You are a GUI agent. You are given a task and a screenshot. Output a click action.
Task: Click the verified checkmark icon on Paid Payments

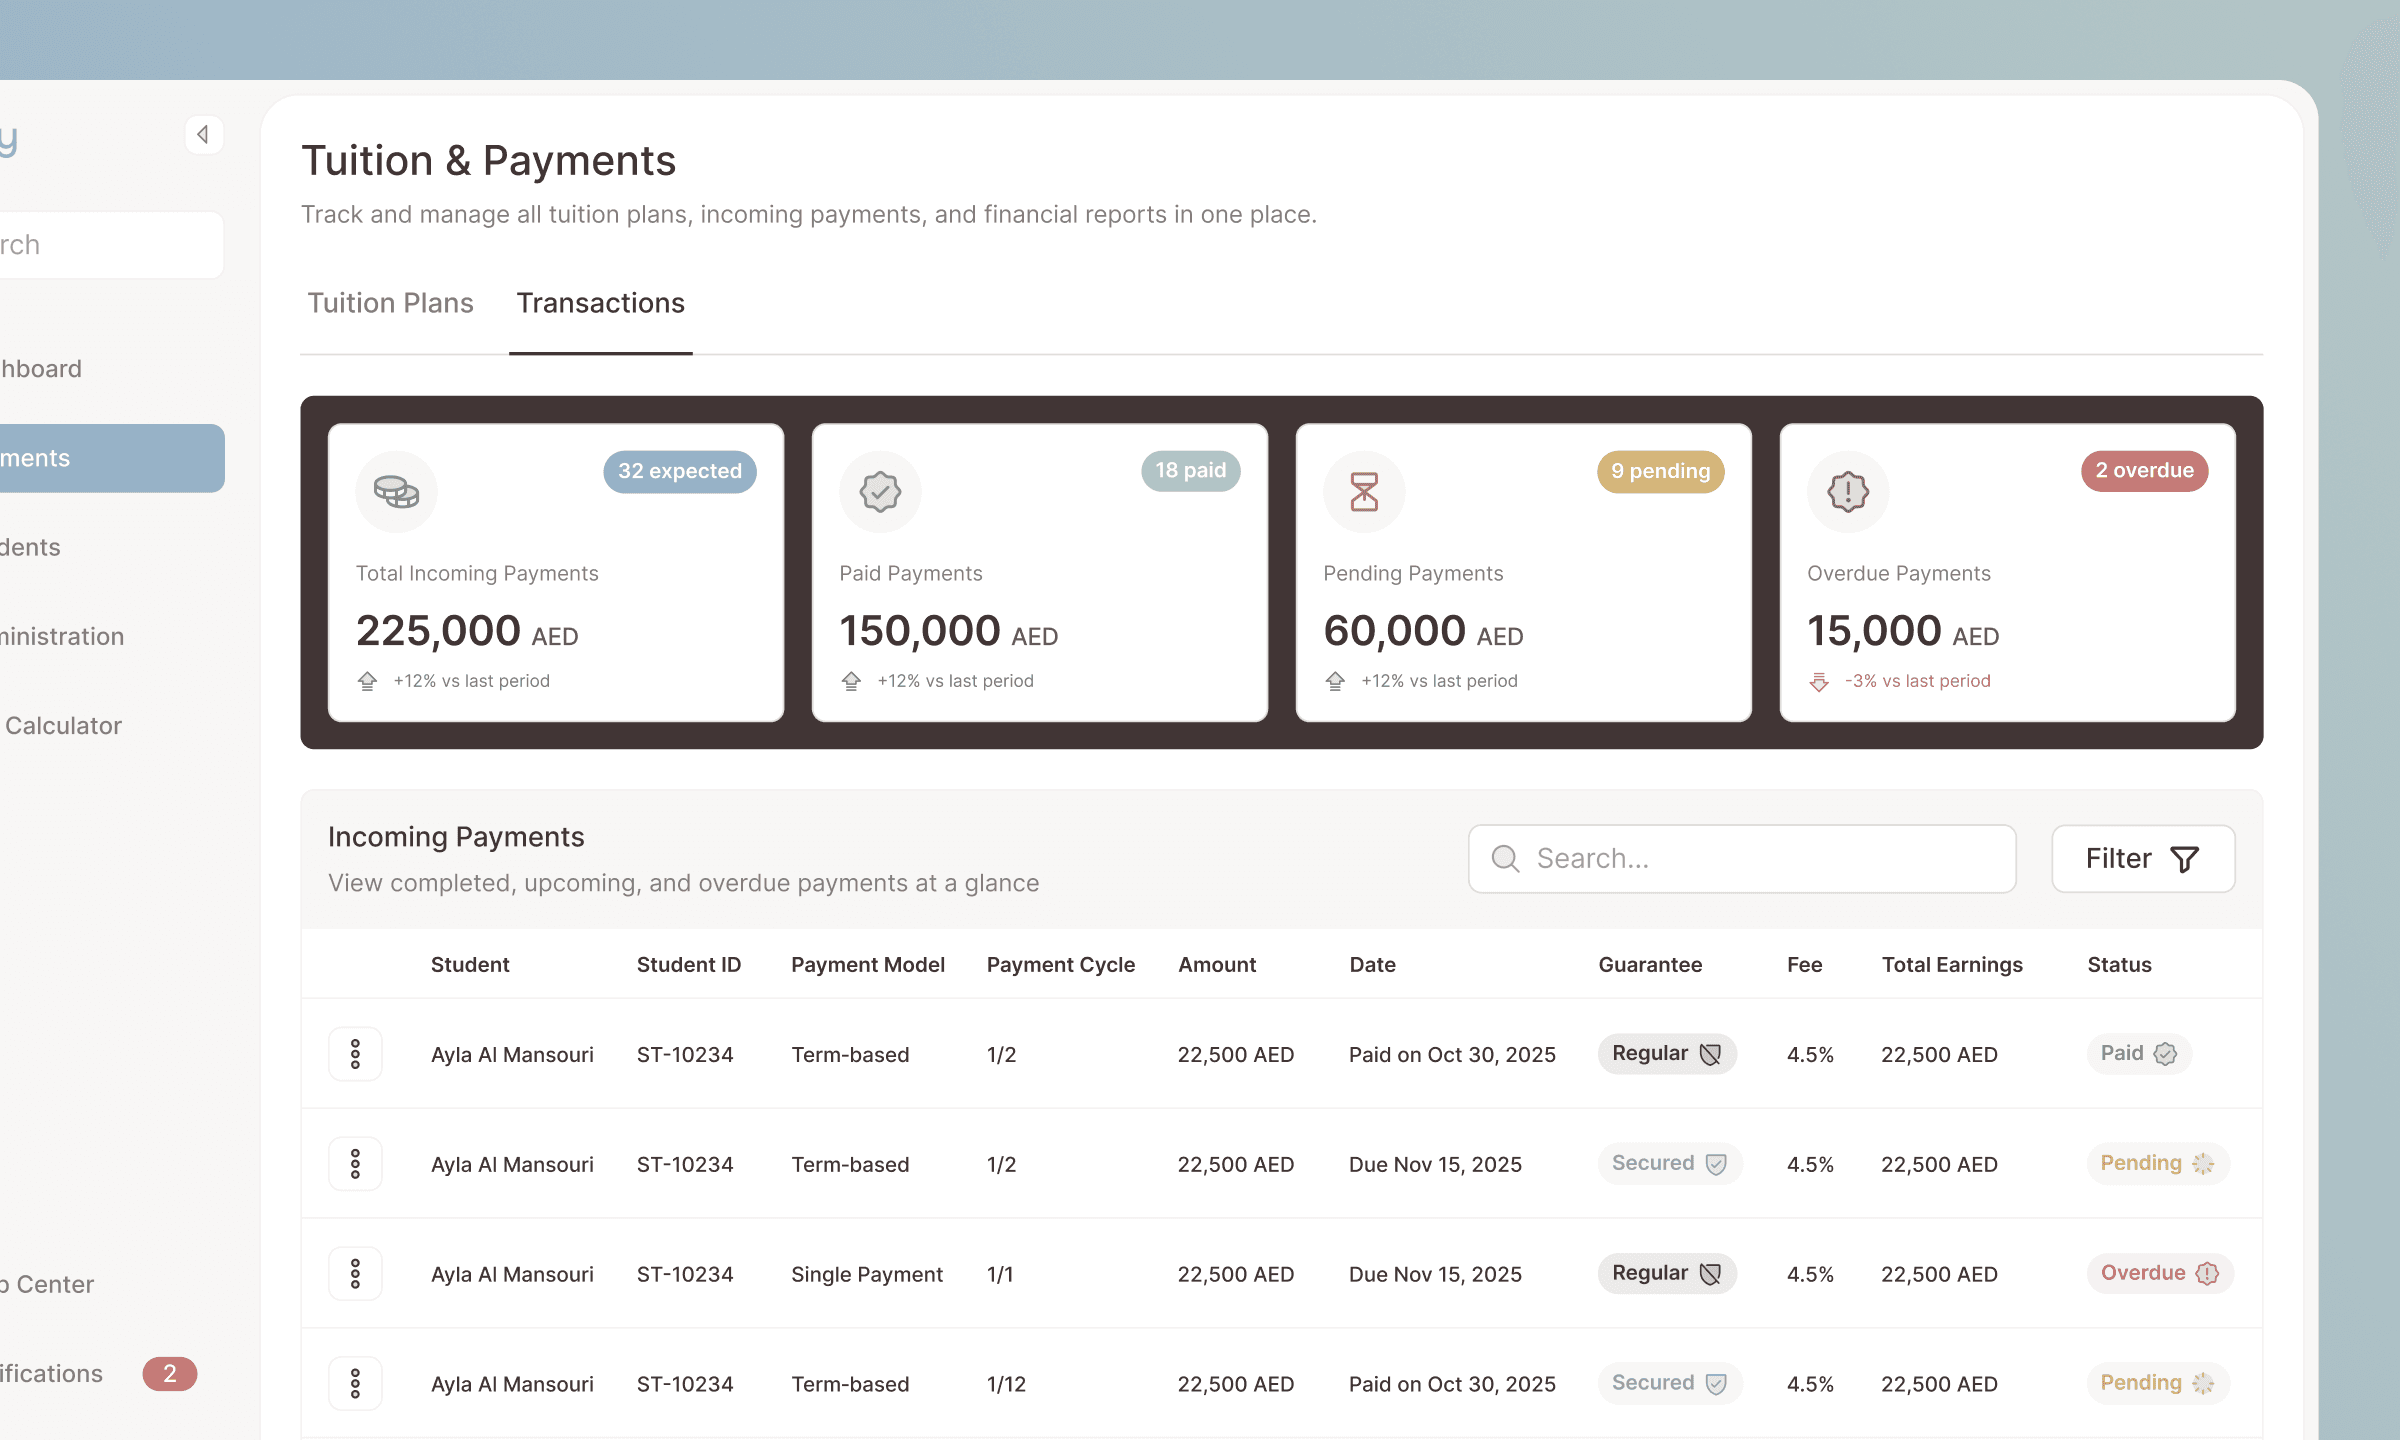coord(880,491)
